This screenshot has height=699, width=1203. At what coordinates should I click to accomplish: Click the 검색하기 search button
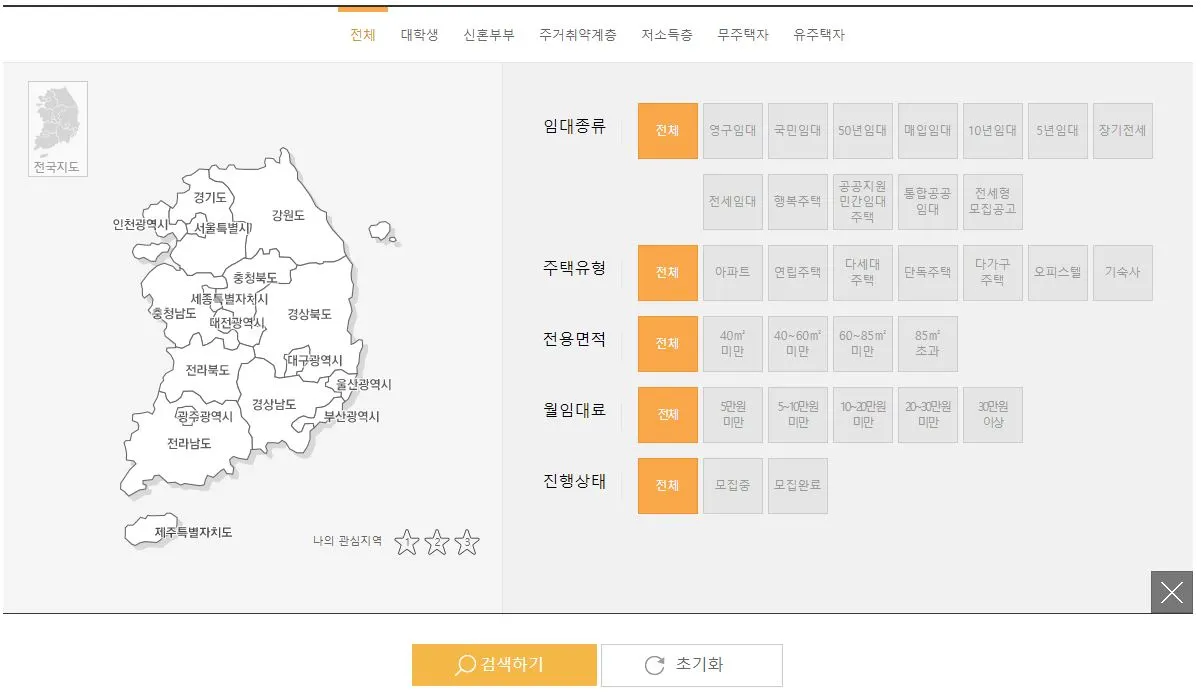[503, 664]
